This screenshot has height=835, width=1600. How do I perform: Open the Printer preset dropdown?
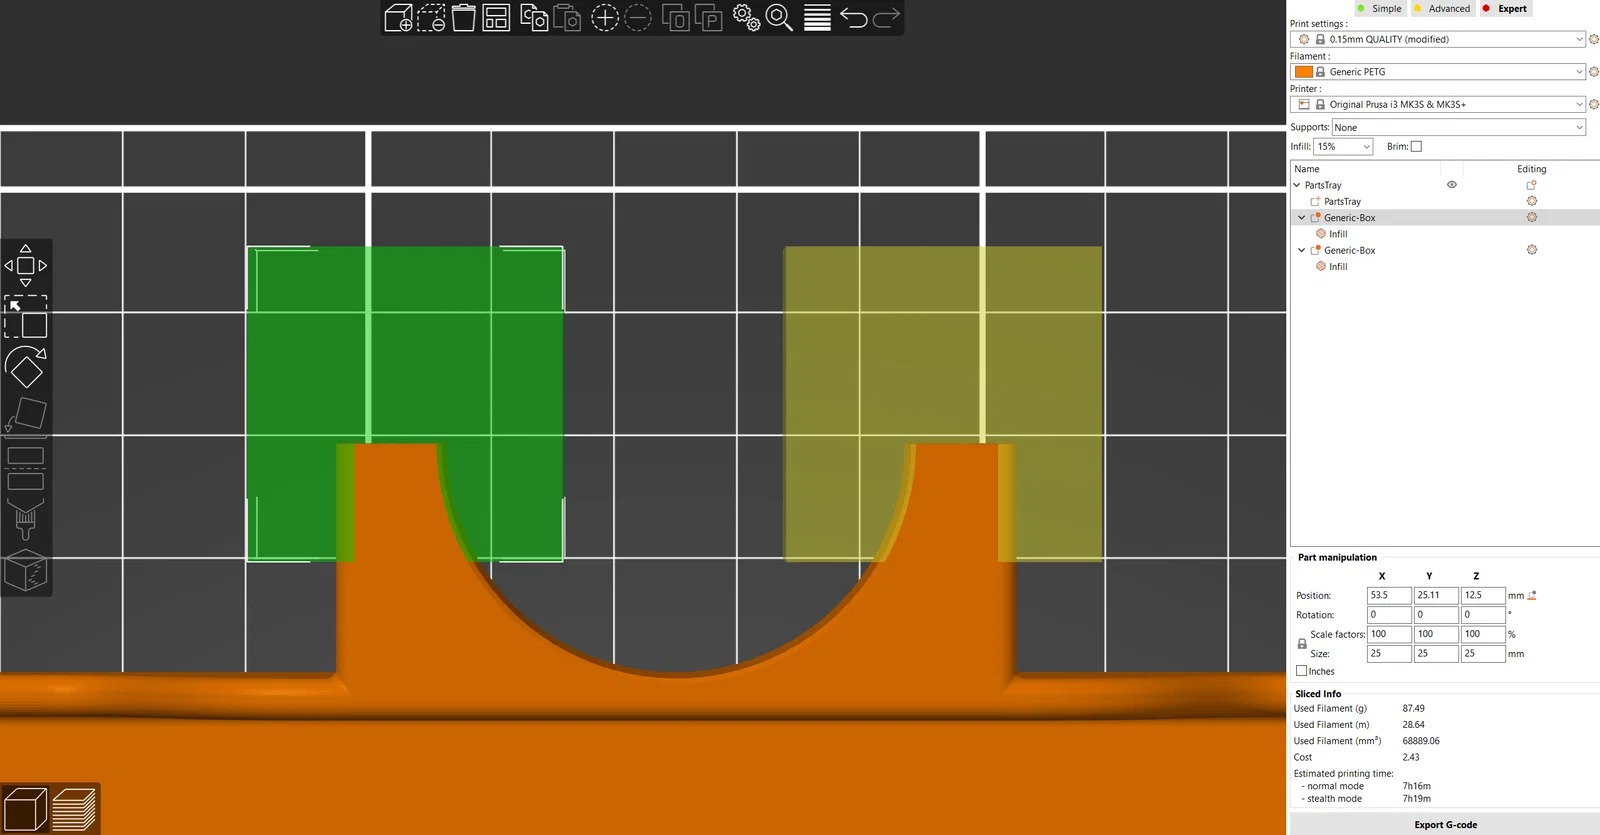(x=1438, y=104)
